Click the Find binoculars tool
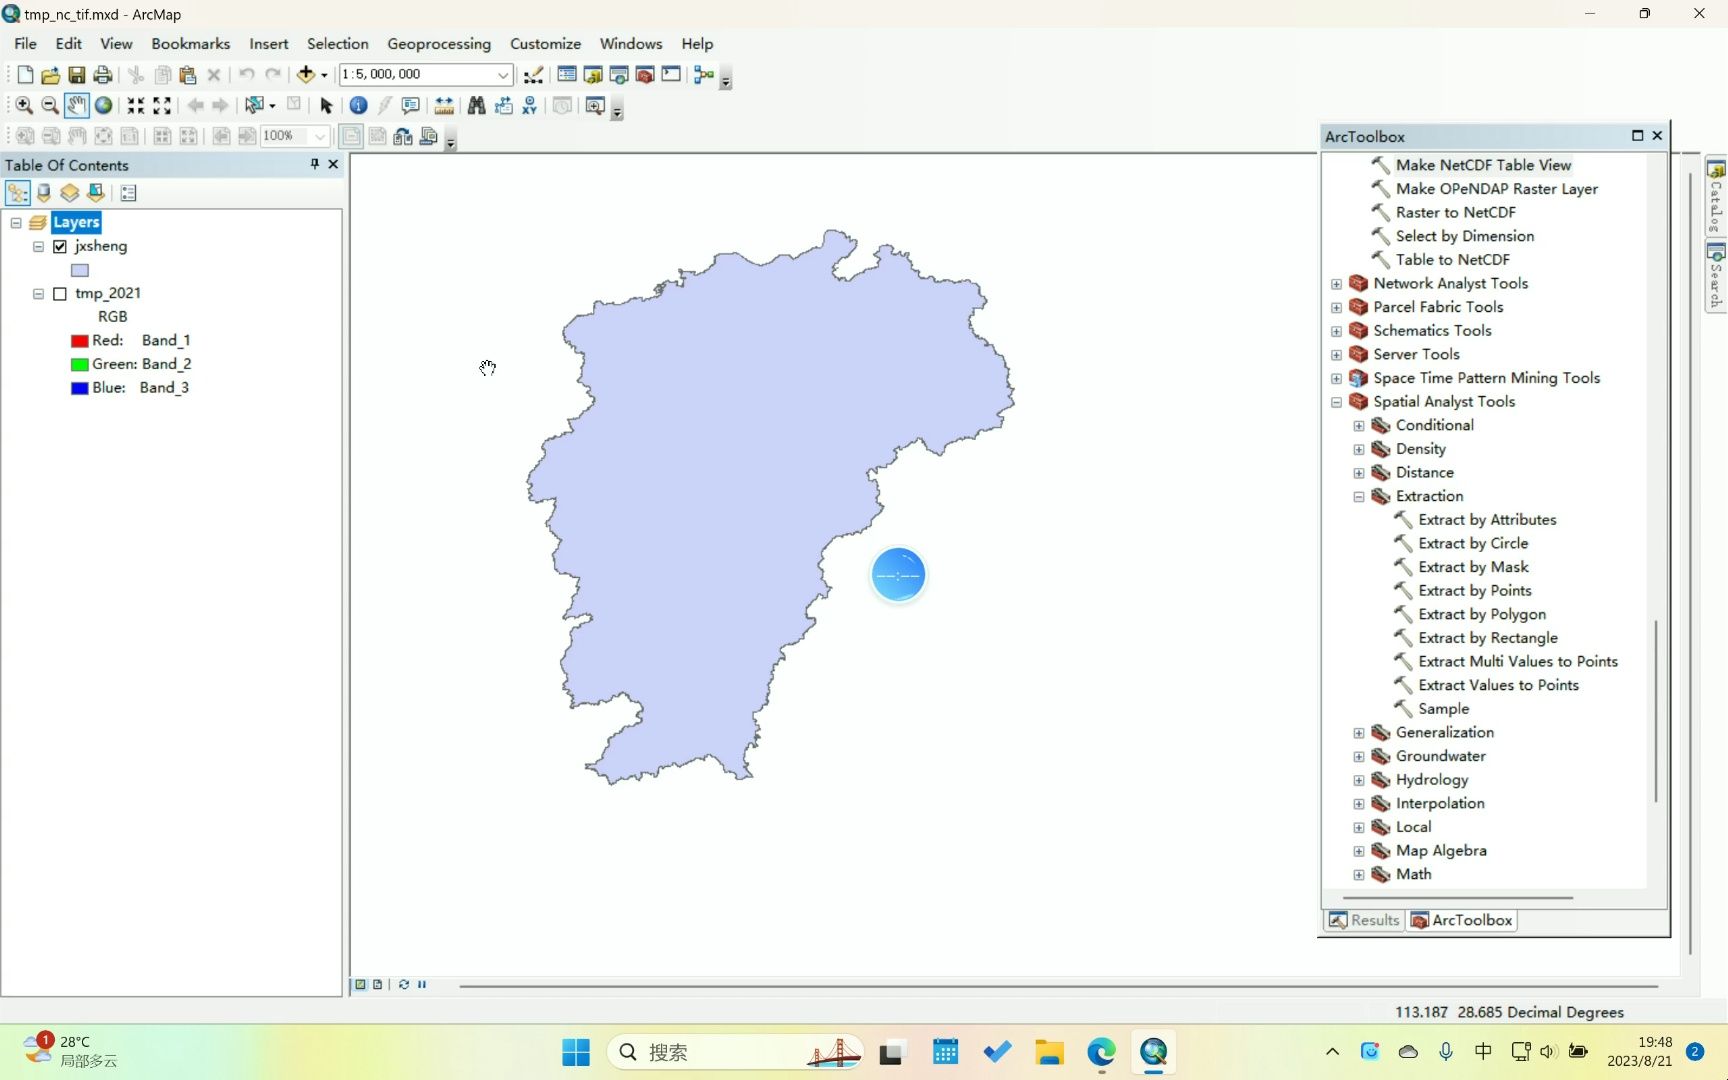 477,105
